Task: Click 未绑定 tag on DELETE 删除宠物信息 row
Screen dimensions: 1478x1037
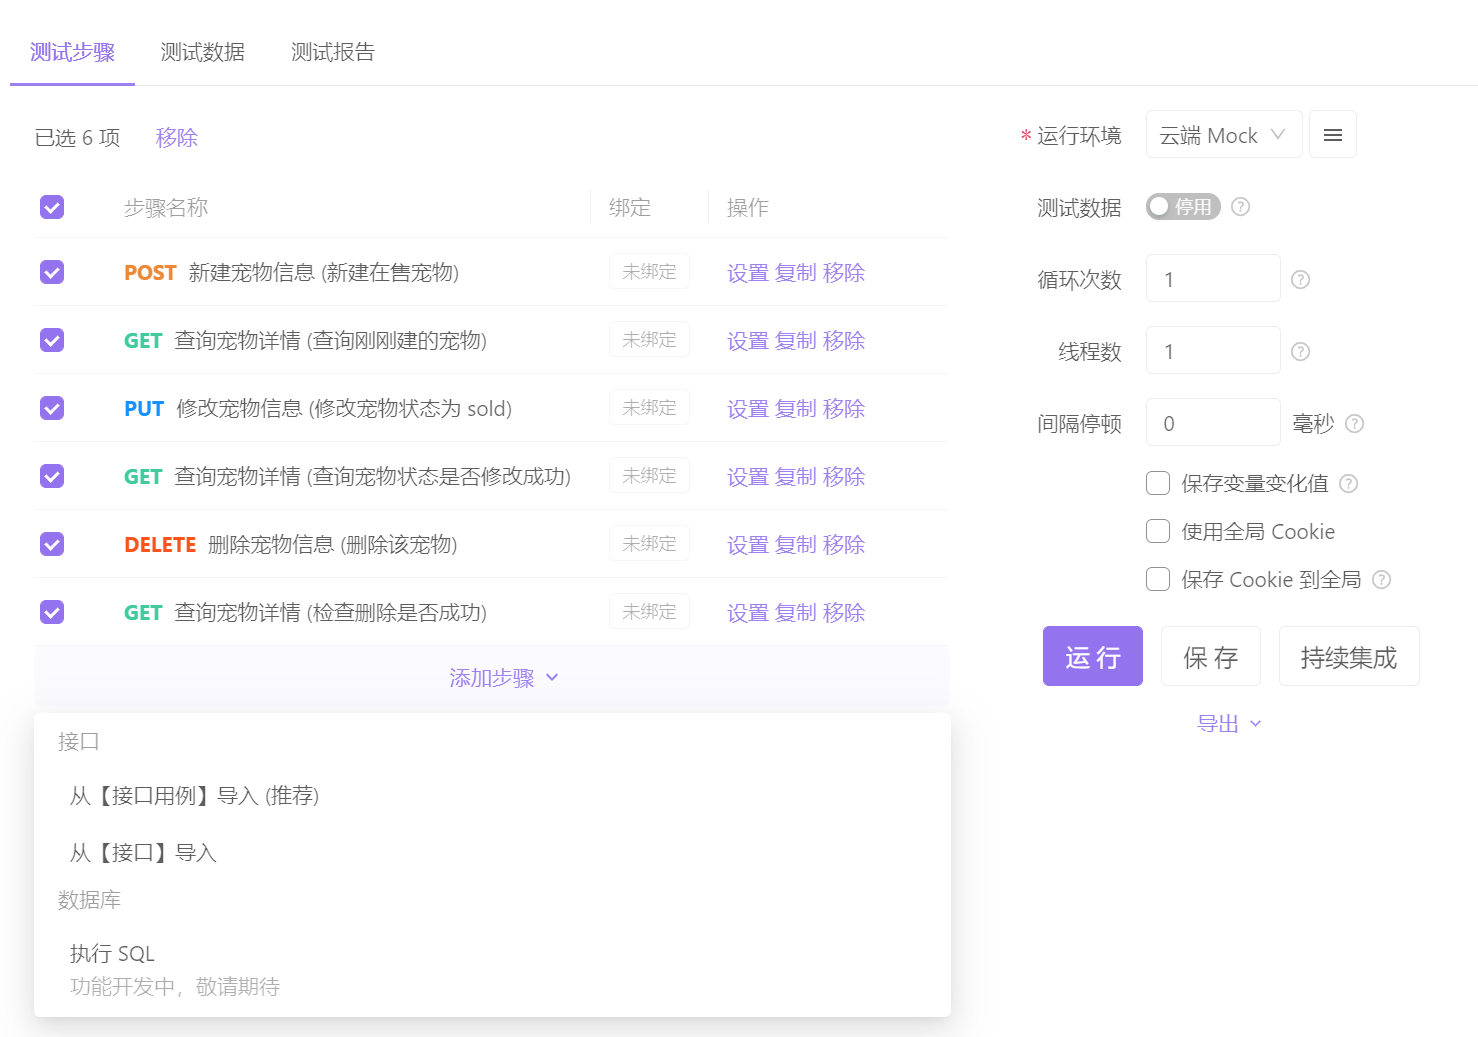Action: pos(650,544)
